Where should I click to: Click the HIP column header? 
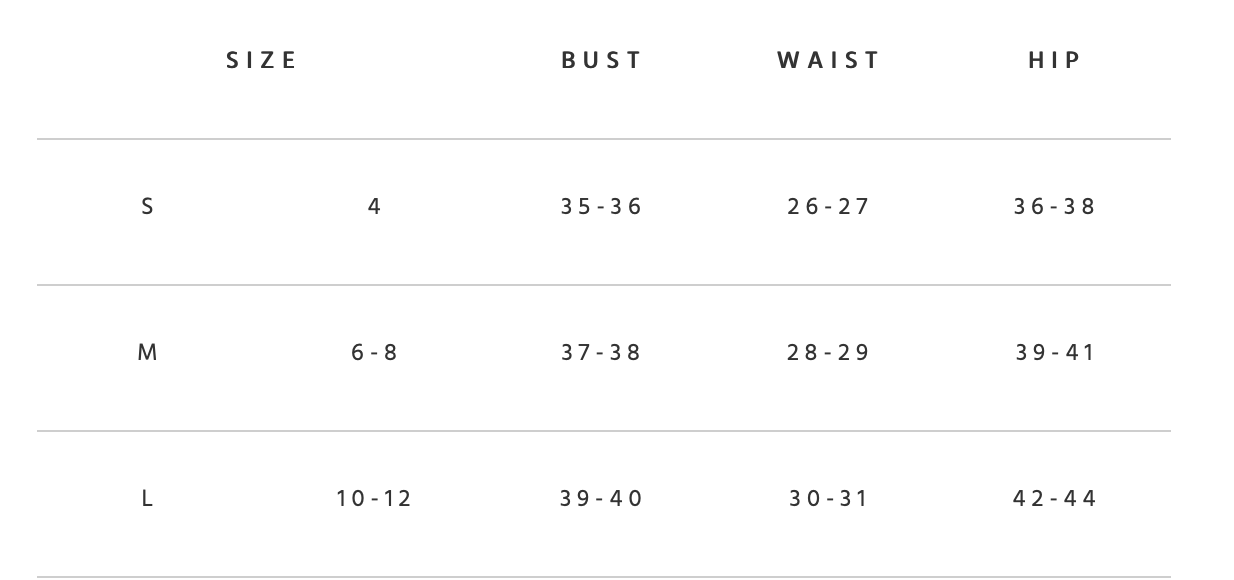click(x=1055, y=60)
